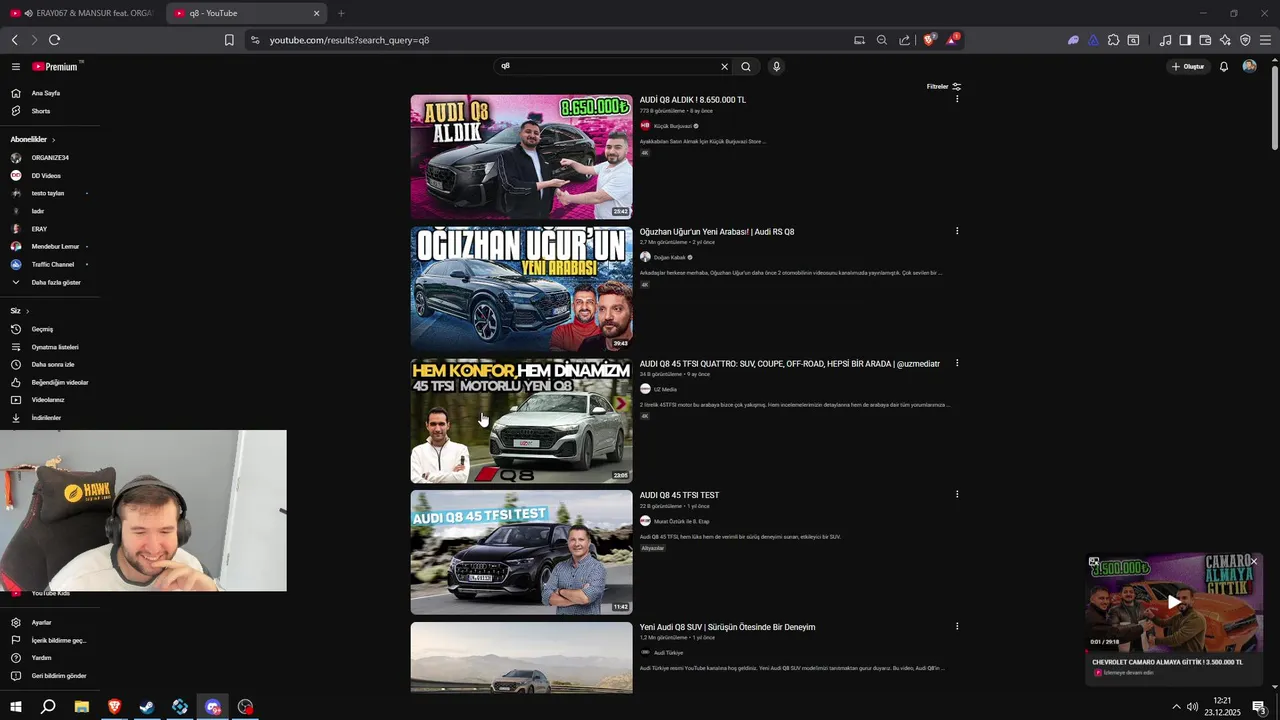Clear the search query with X

725,67
